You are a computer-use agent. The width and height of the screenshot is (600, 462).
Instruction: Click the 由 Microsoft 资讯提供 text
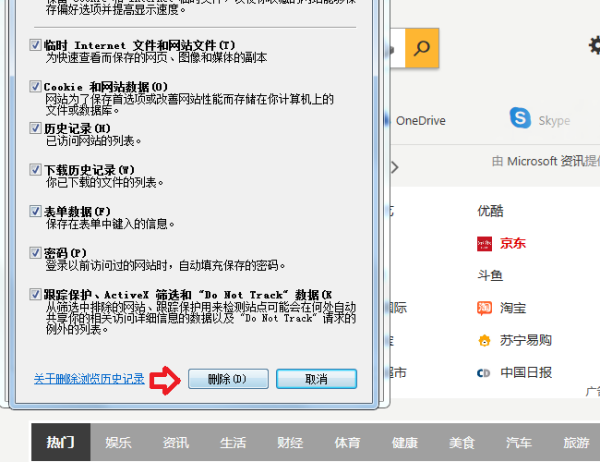click(546, 161)
